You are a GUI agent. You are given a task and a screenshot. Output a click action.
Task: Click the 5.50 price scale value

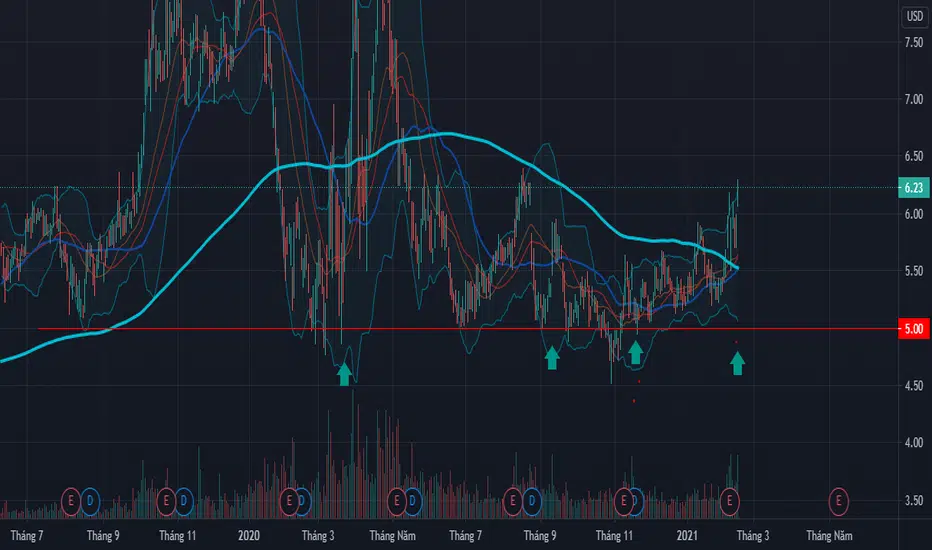[914, 271]
